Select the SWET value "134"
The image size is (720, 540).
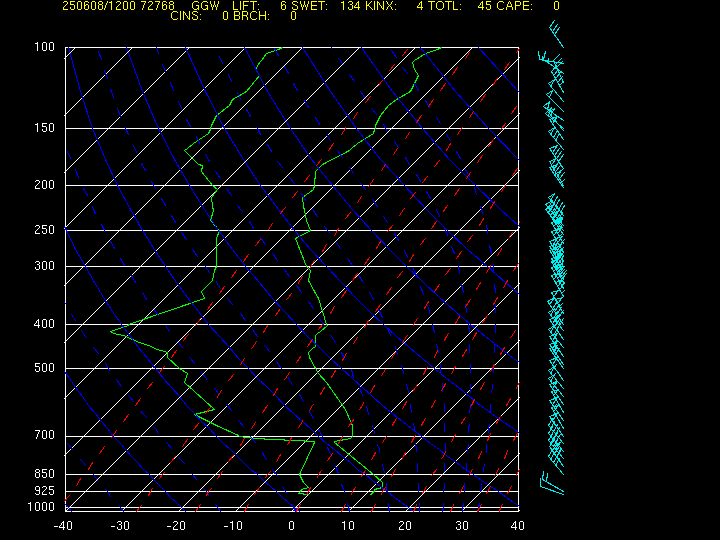[349, 6]
